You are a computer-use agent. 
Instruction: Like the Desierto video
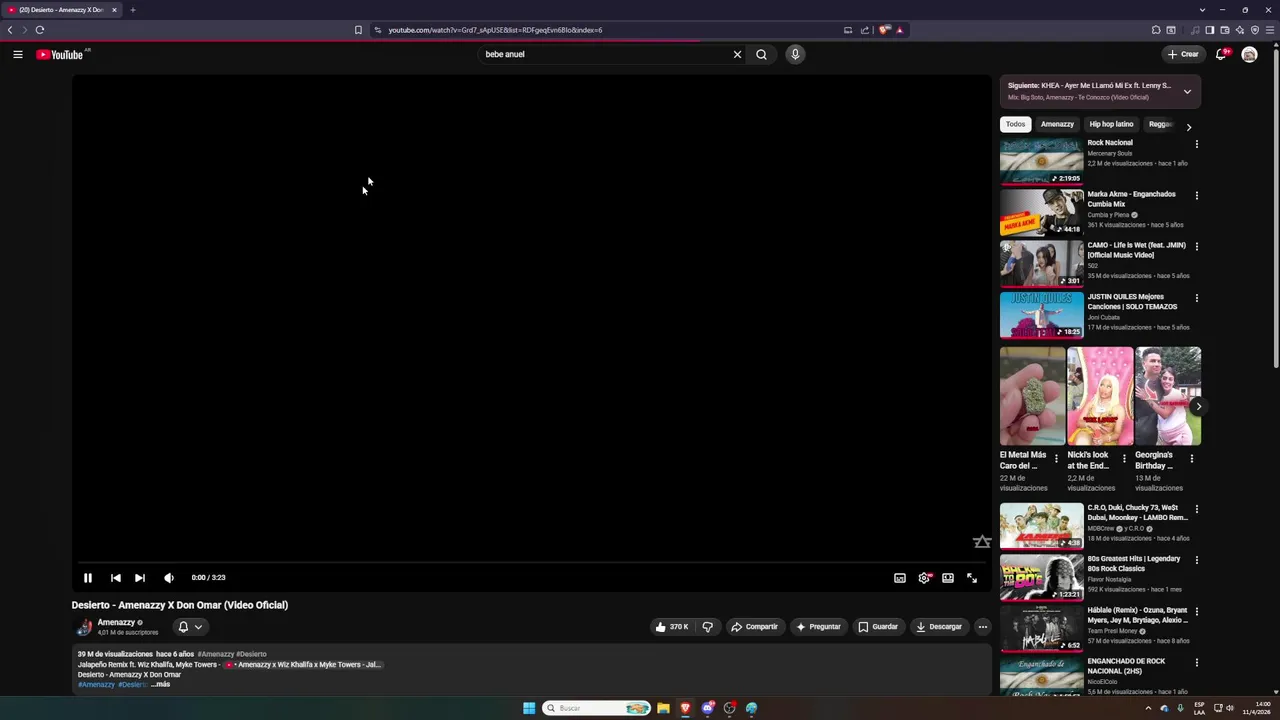point(671,627)
